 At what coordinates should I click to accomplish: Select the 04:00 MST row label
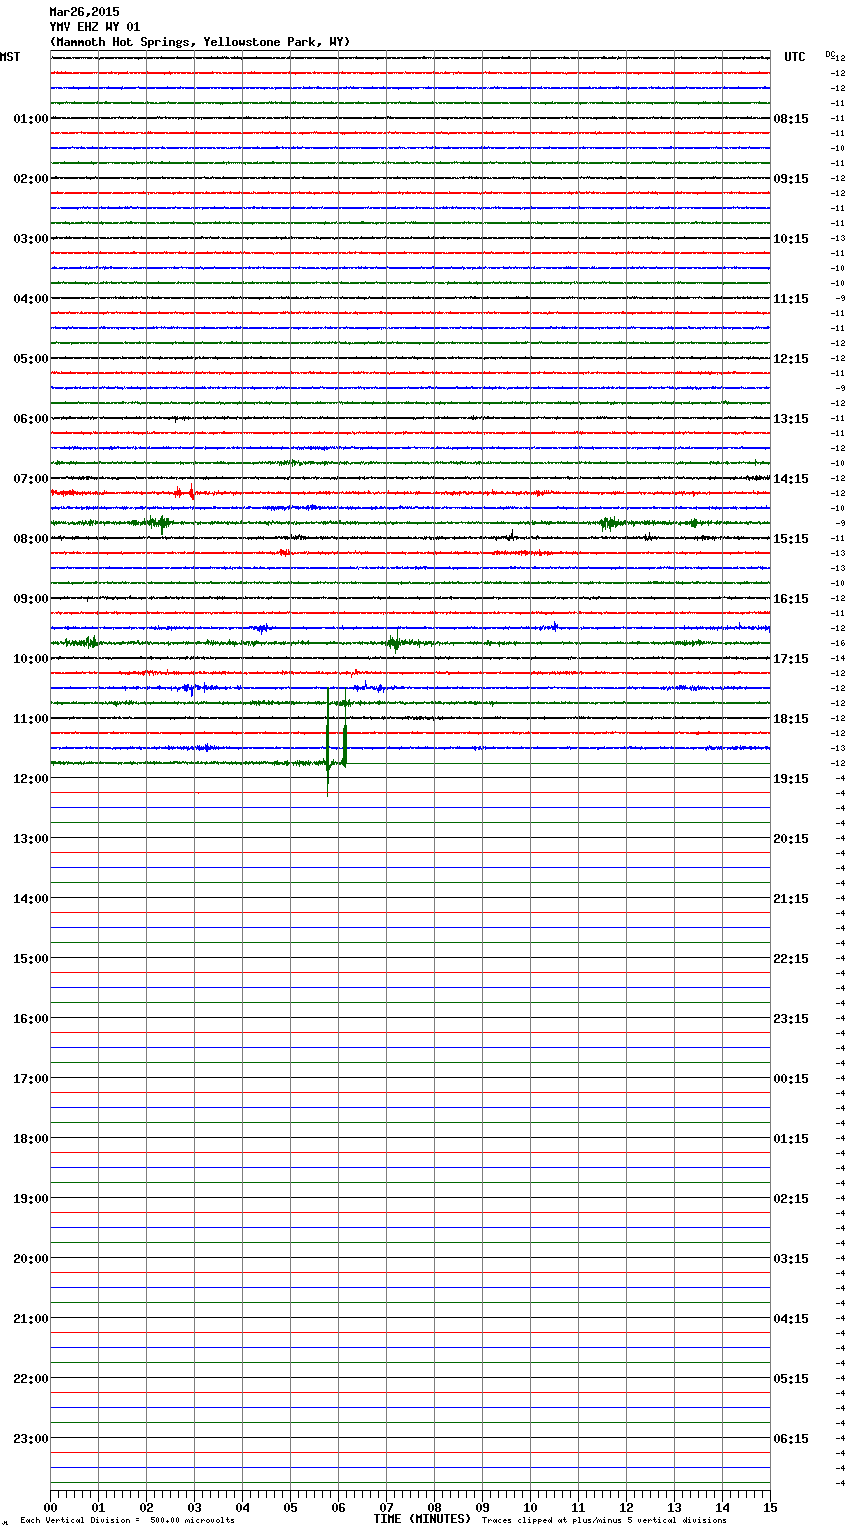pos(31,299)
